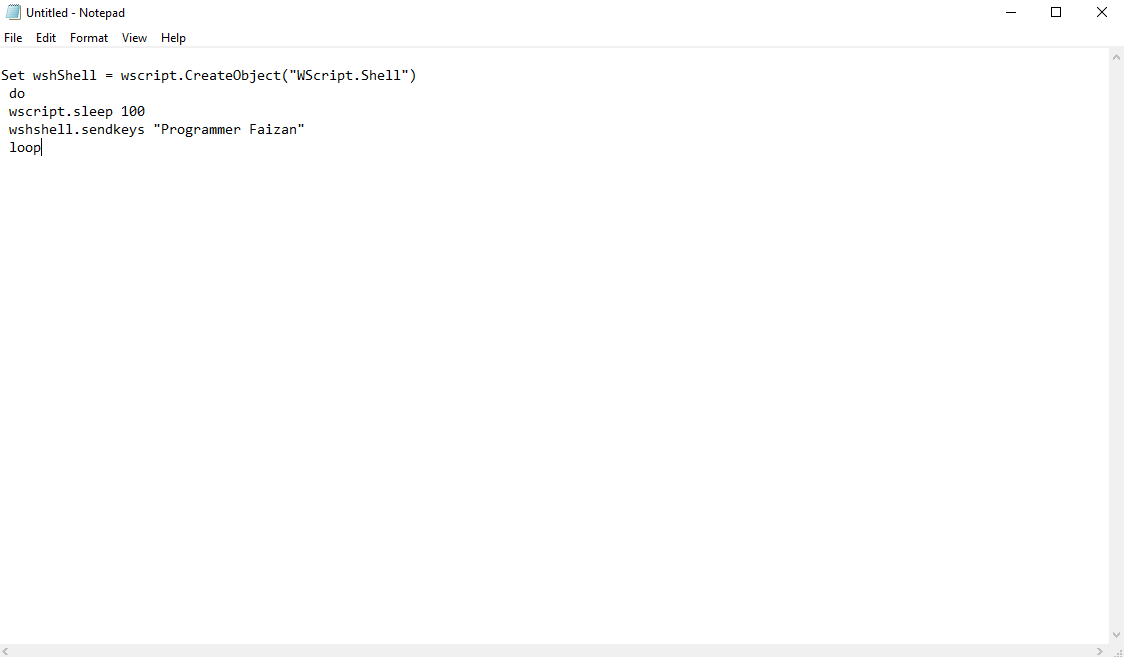Click the vertical scrollbar up arrow
Viewport: 1124px width, 657px height.
(1116, 57)
